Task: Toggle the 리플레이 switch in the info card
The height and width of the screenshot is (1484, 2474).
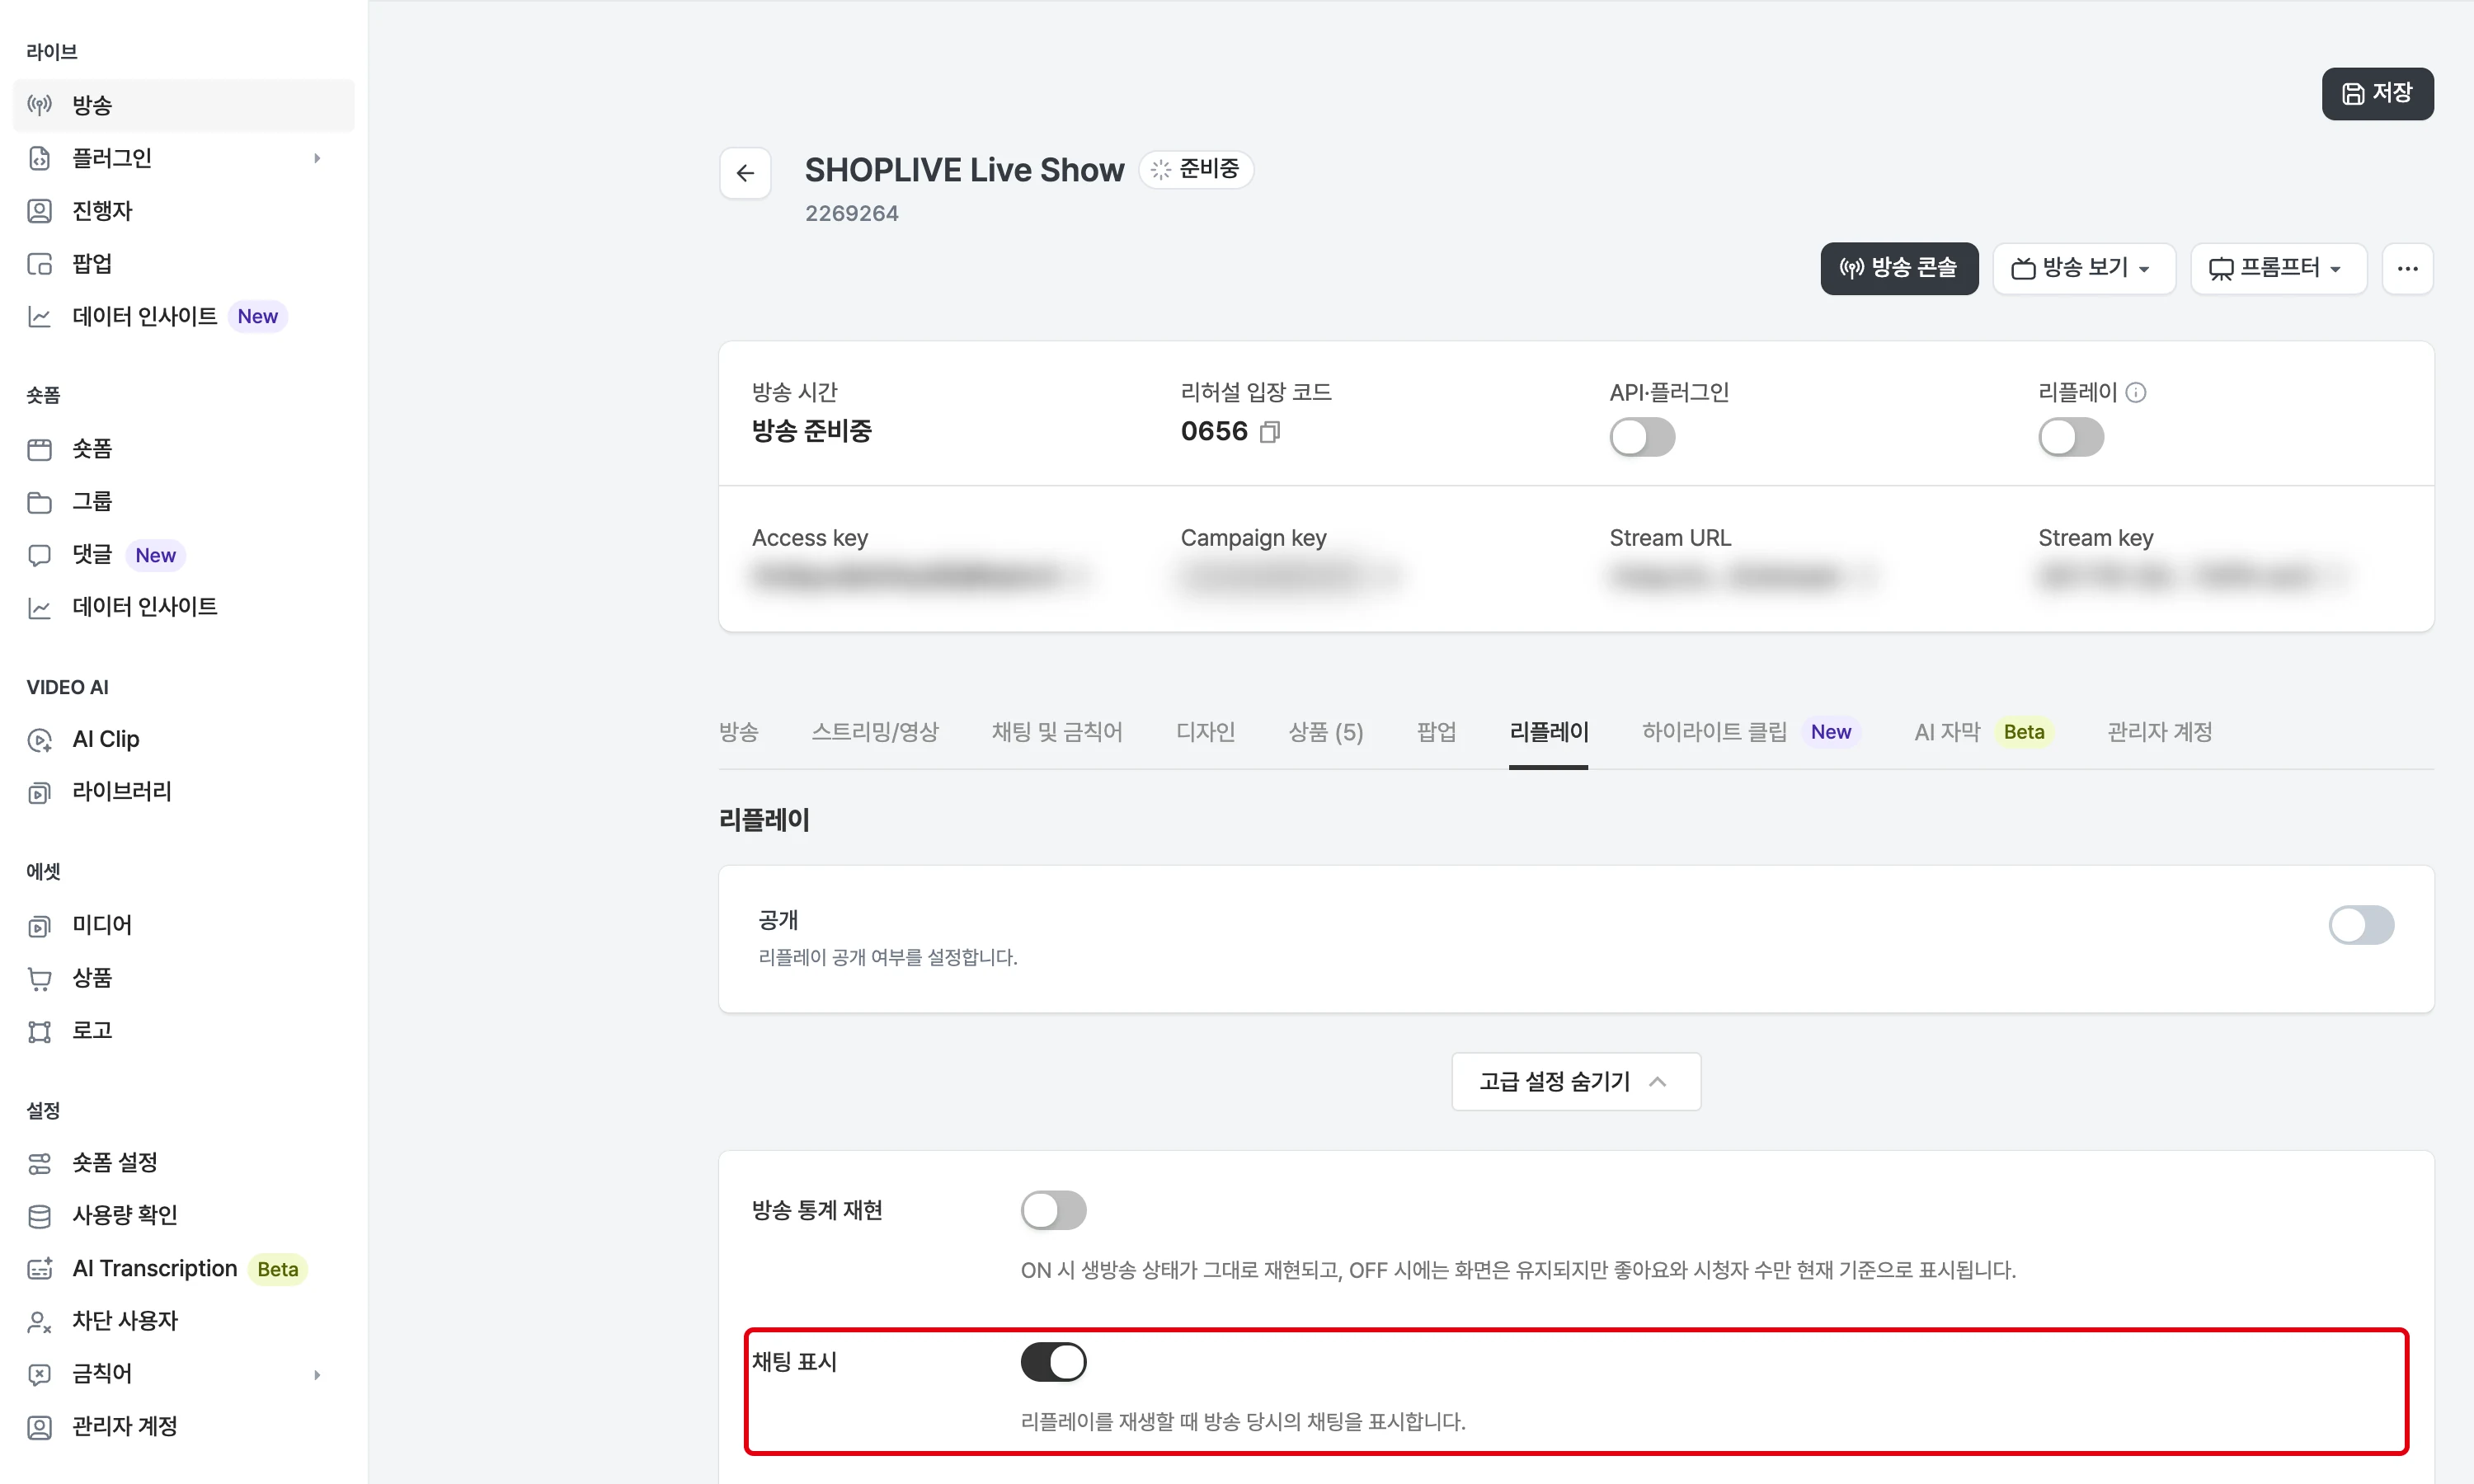Action: 2071,437
